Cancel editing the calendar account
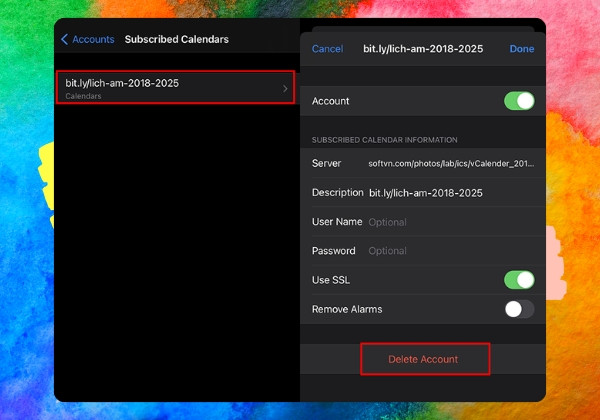The height and width of the screenshot is (420, 600). tap(327, 49)
